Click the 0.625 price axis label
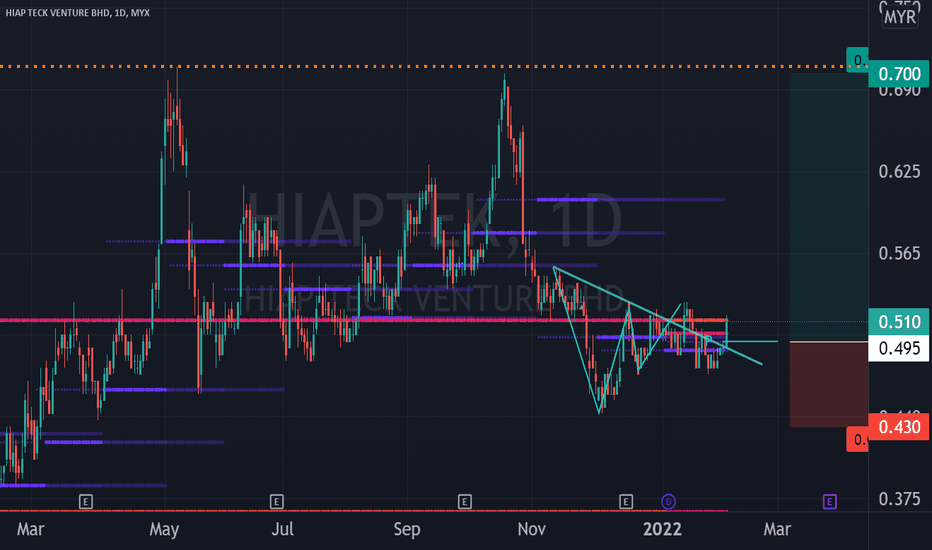Viewport: 932px width, 550px height. 899,171
